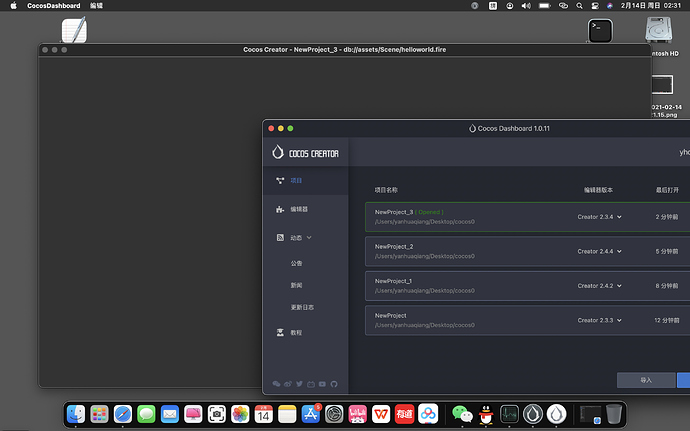
Task: Open the editor version dropdown for NewProject_3
Action: coord(599,217)
